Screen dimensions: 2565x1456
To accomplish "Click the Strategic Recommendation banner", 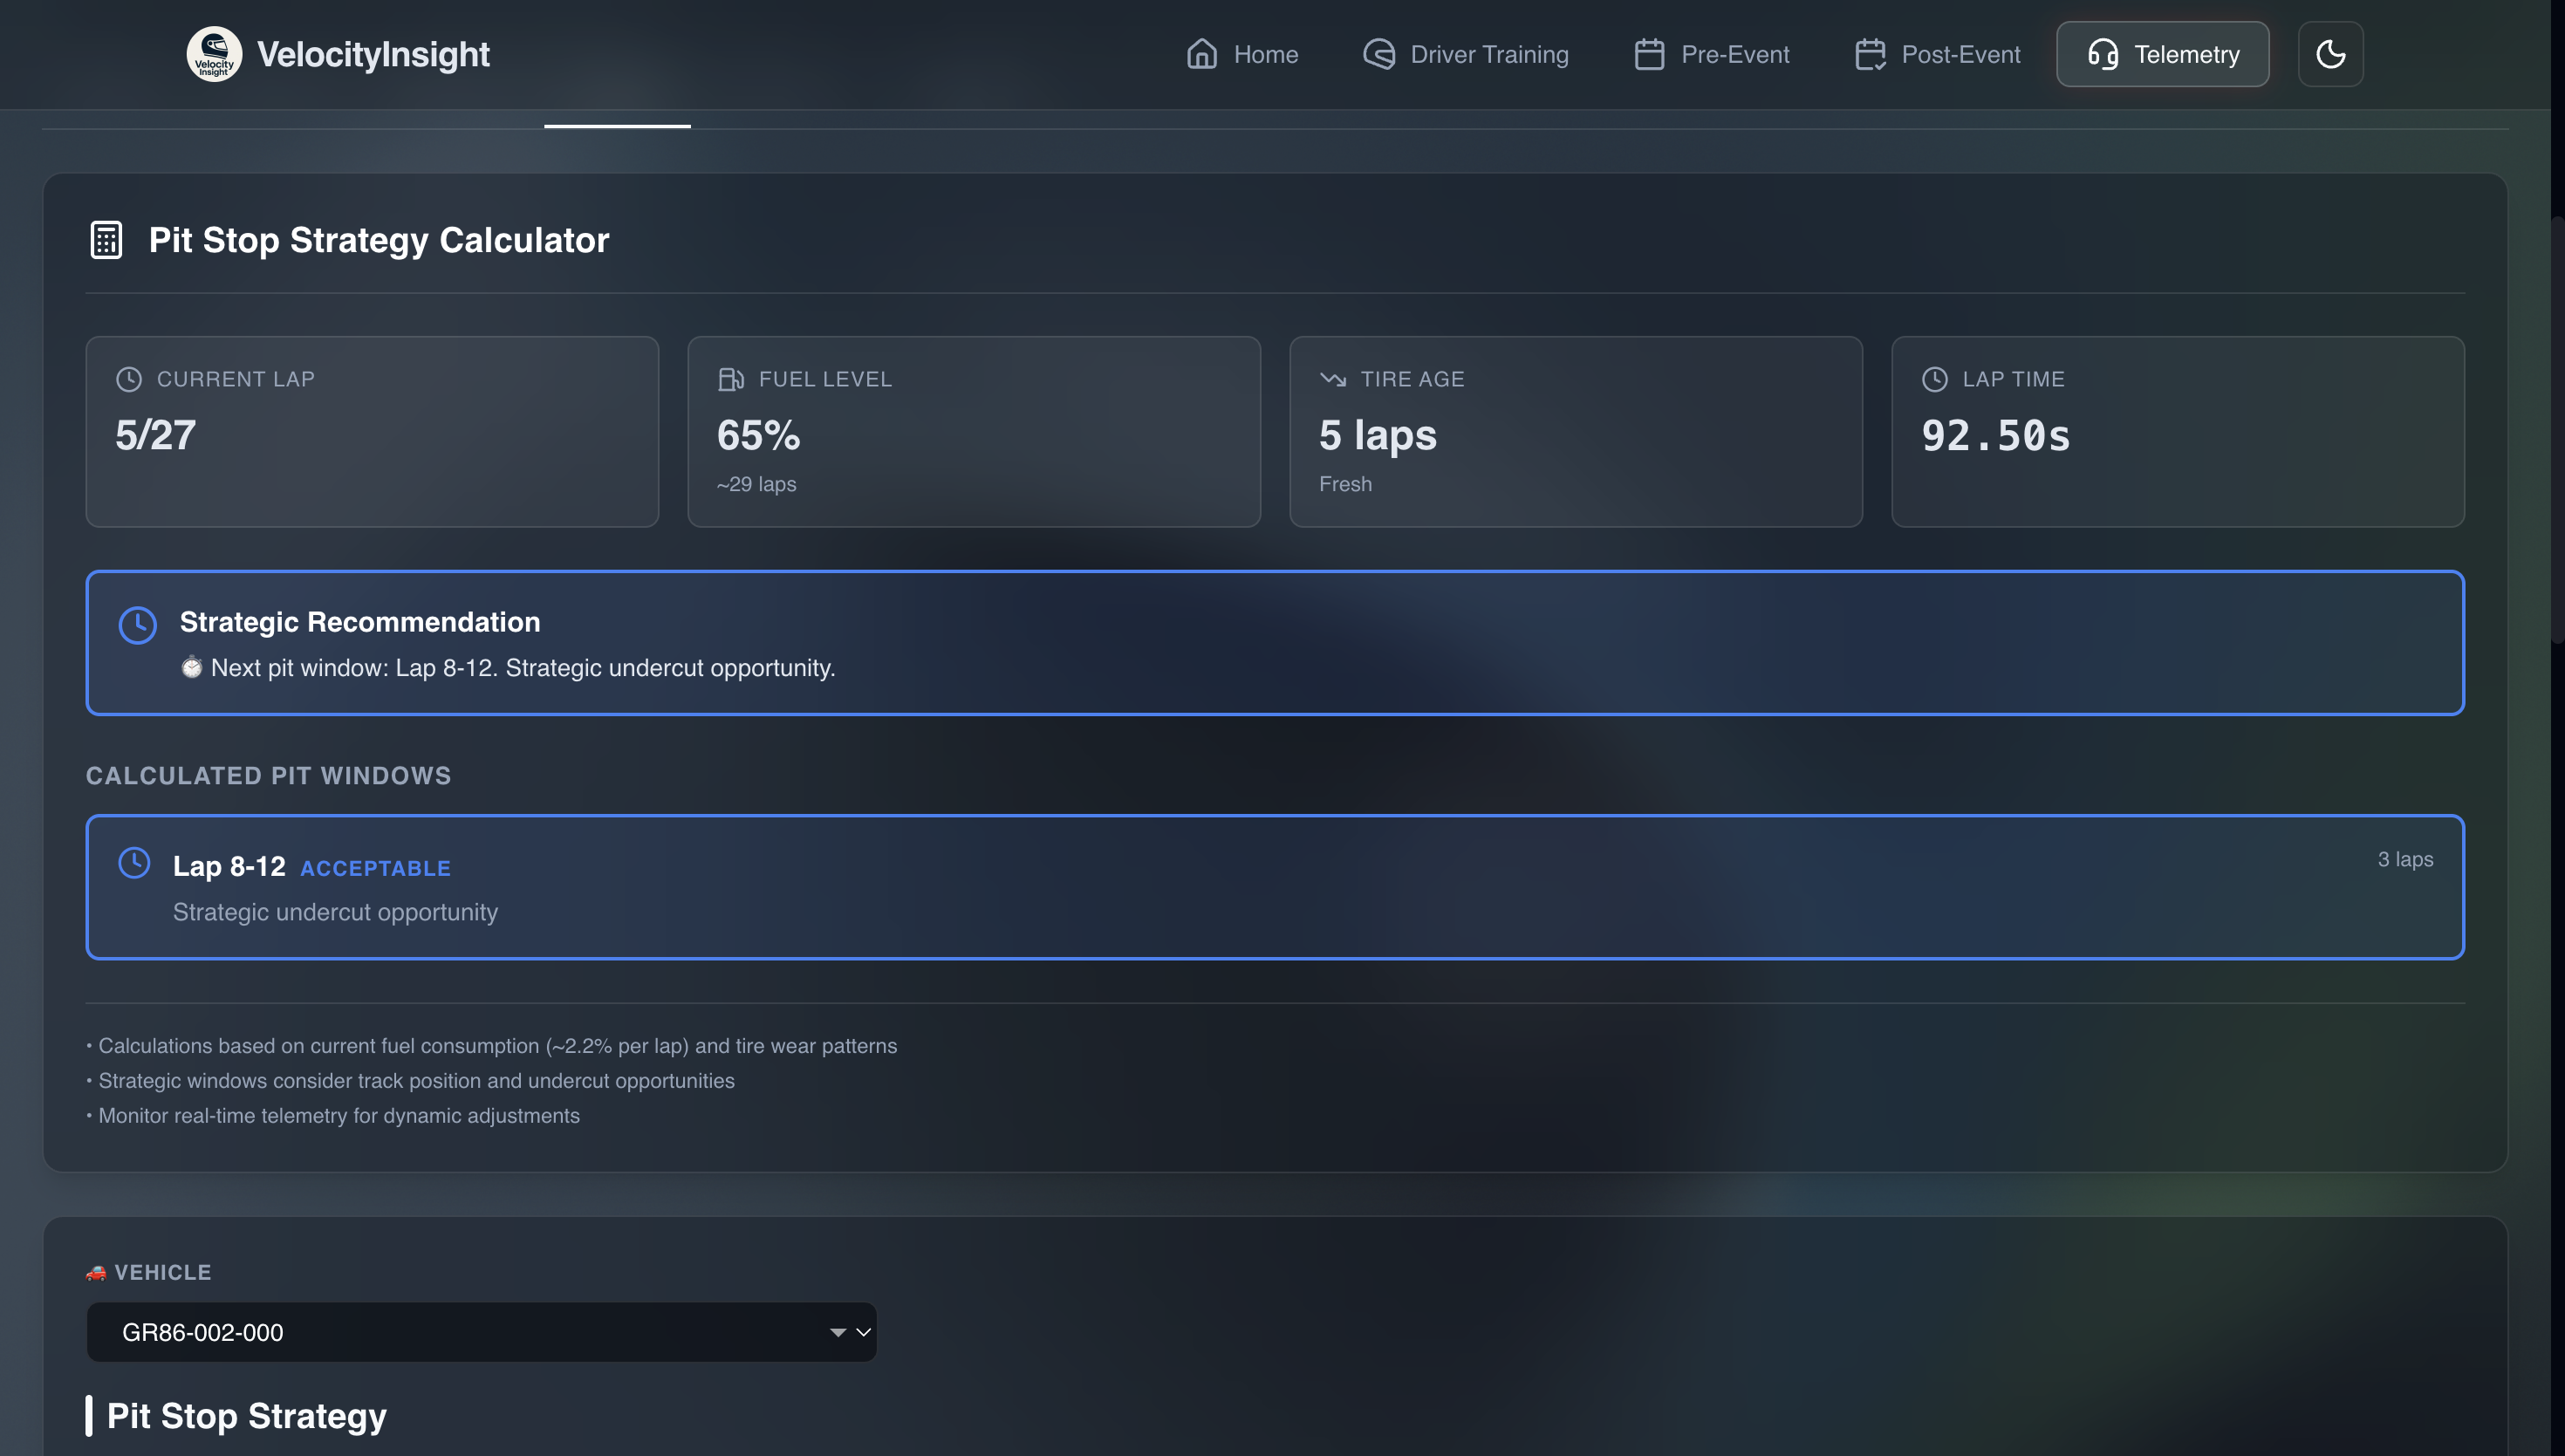I will (x=1274, y=643).
